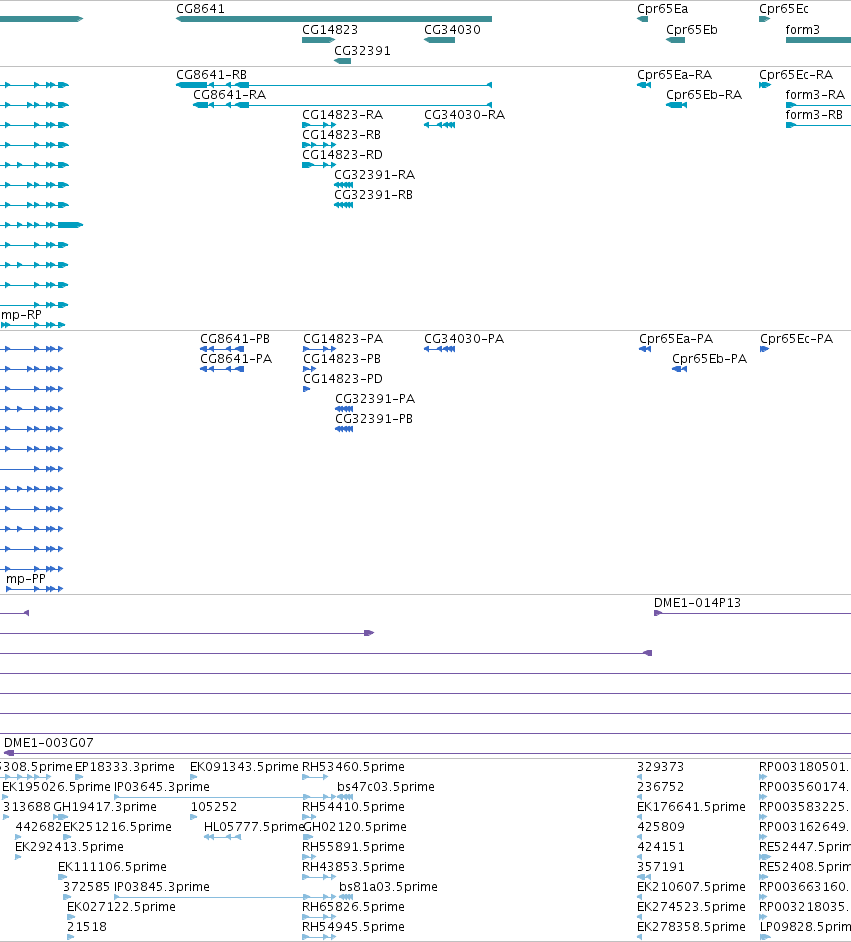Viewport: 851px width, 942px height.
Task: Select the form3 gene label
Action: coord(802,29)
